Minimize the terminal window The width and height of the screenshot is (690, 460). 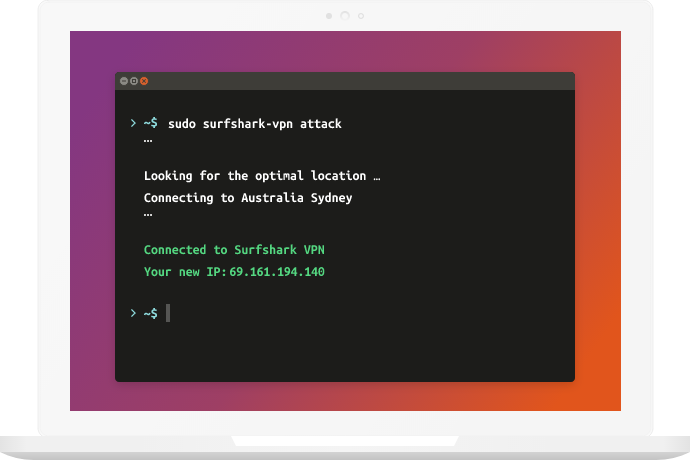pos(124,81)
